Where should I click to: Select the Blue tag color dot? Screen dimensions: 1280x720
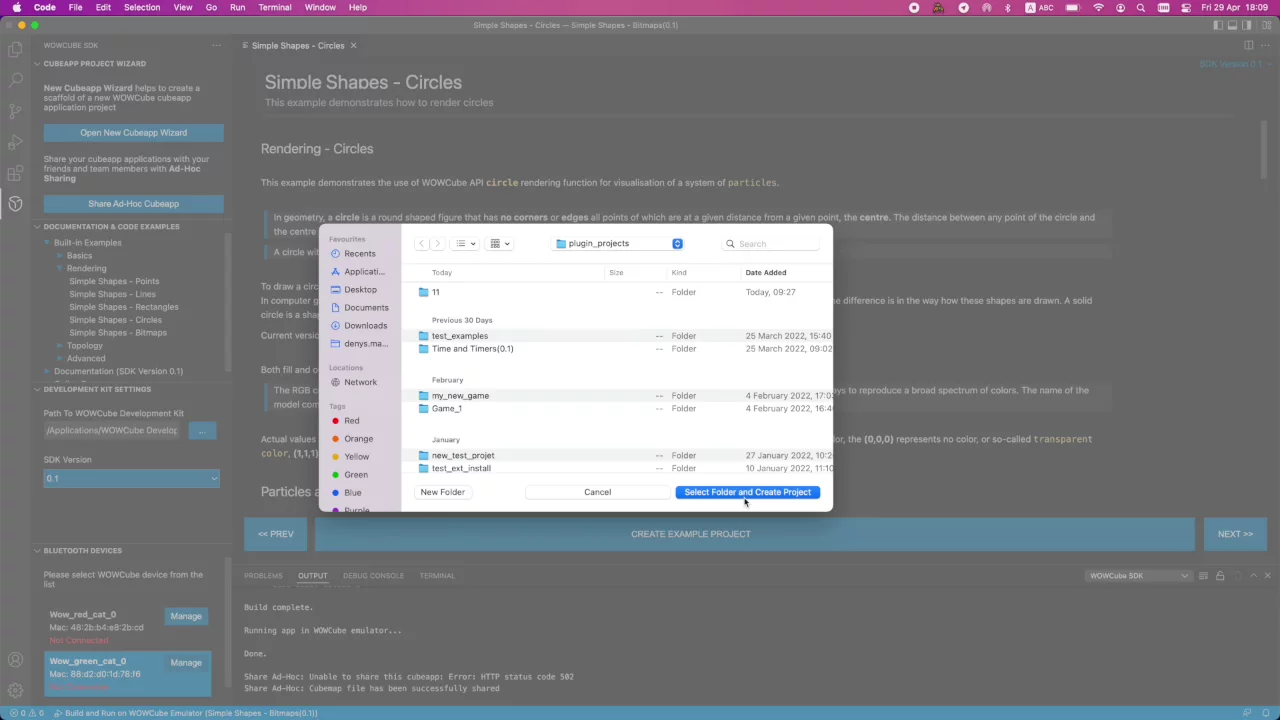335,493
